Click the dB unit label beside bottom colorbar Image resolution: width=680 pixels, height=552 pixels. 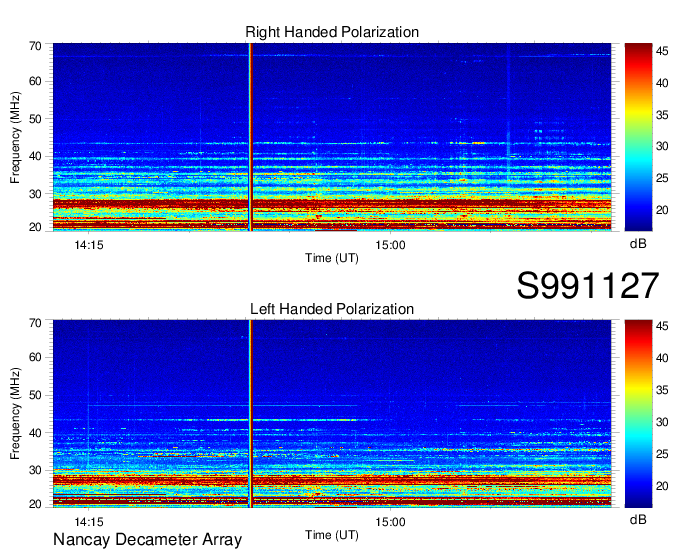(x=638, y=519)
